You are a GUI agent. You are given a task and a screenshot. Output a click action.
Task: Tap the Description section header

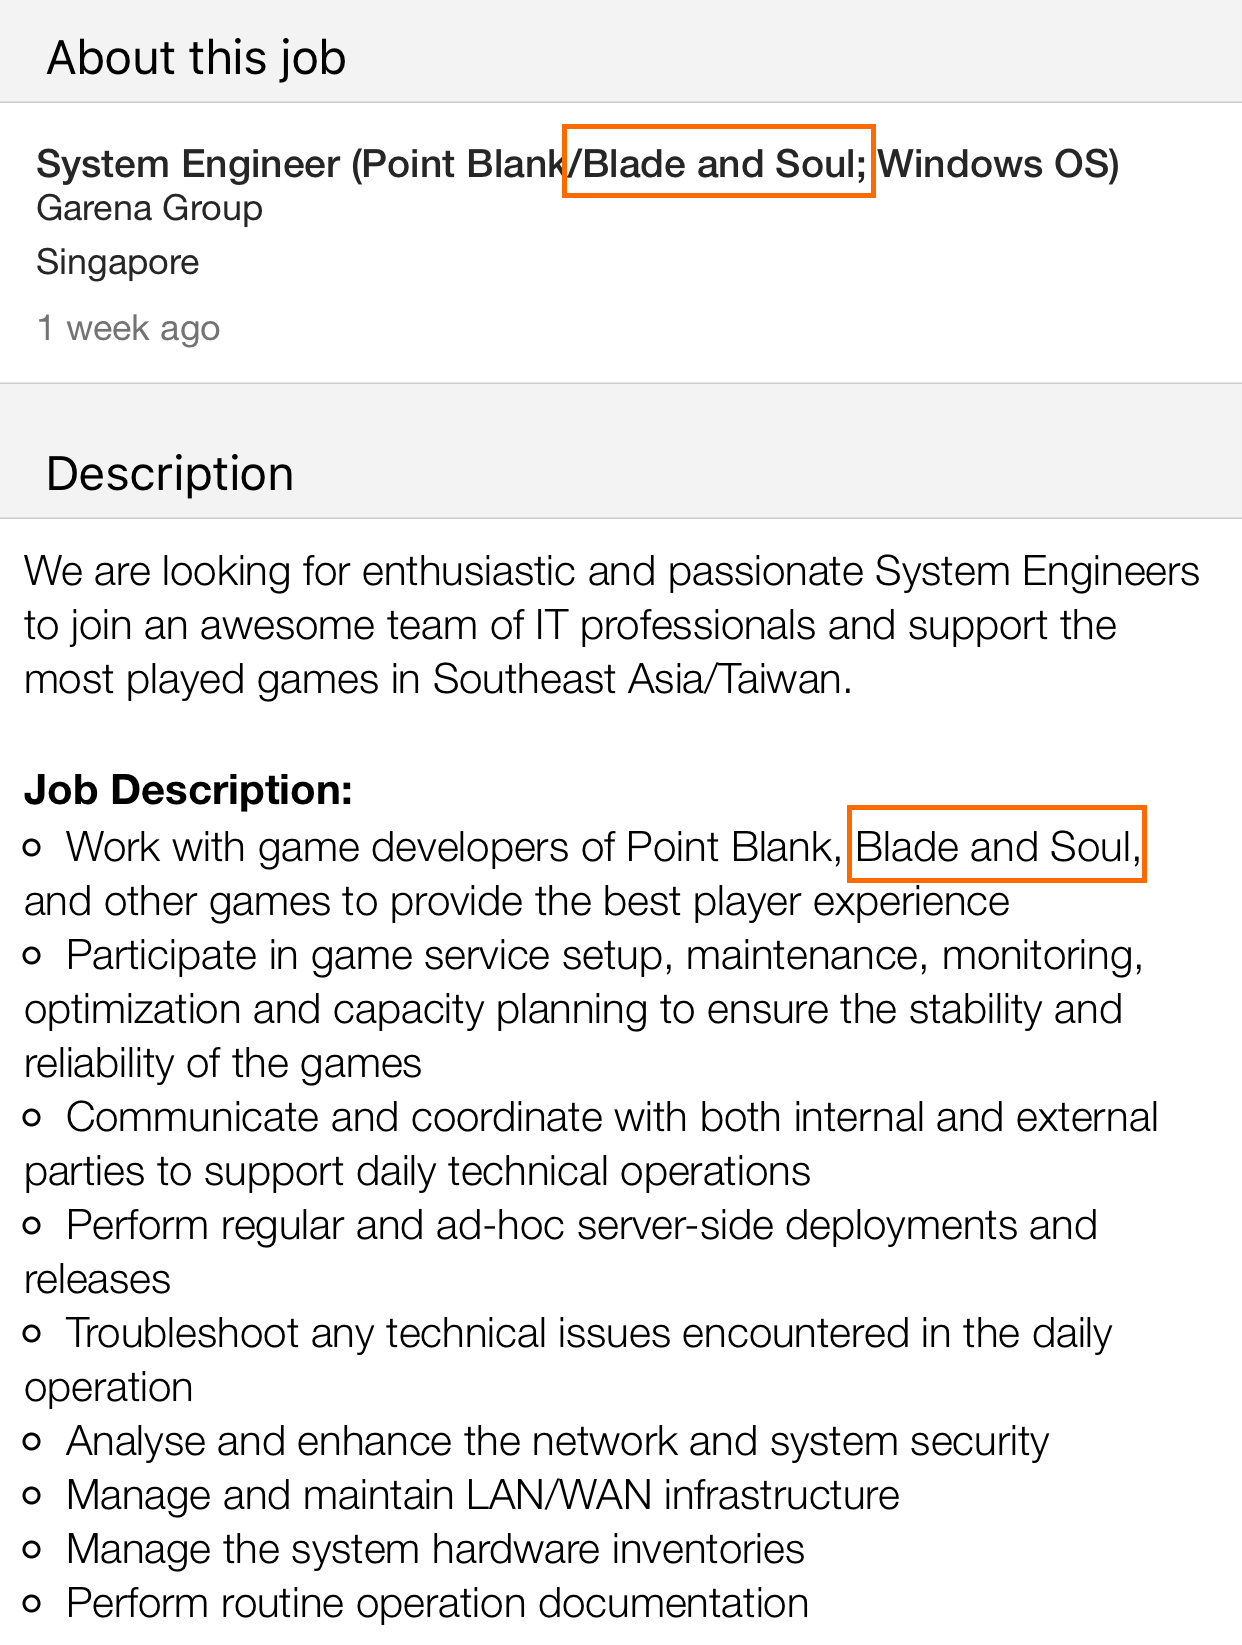(x=170, y=473)
